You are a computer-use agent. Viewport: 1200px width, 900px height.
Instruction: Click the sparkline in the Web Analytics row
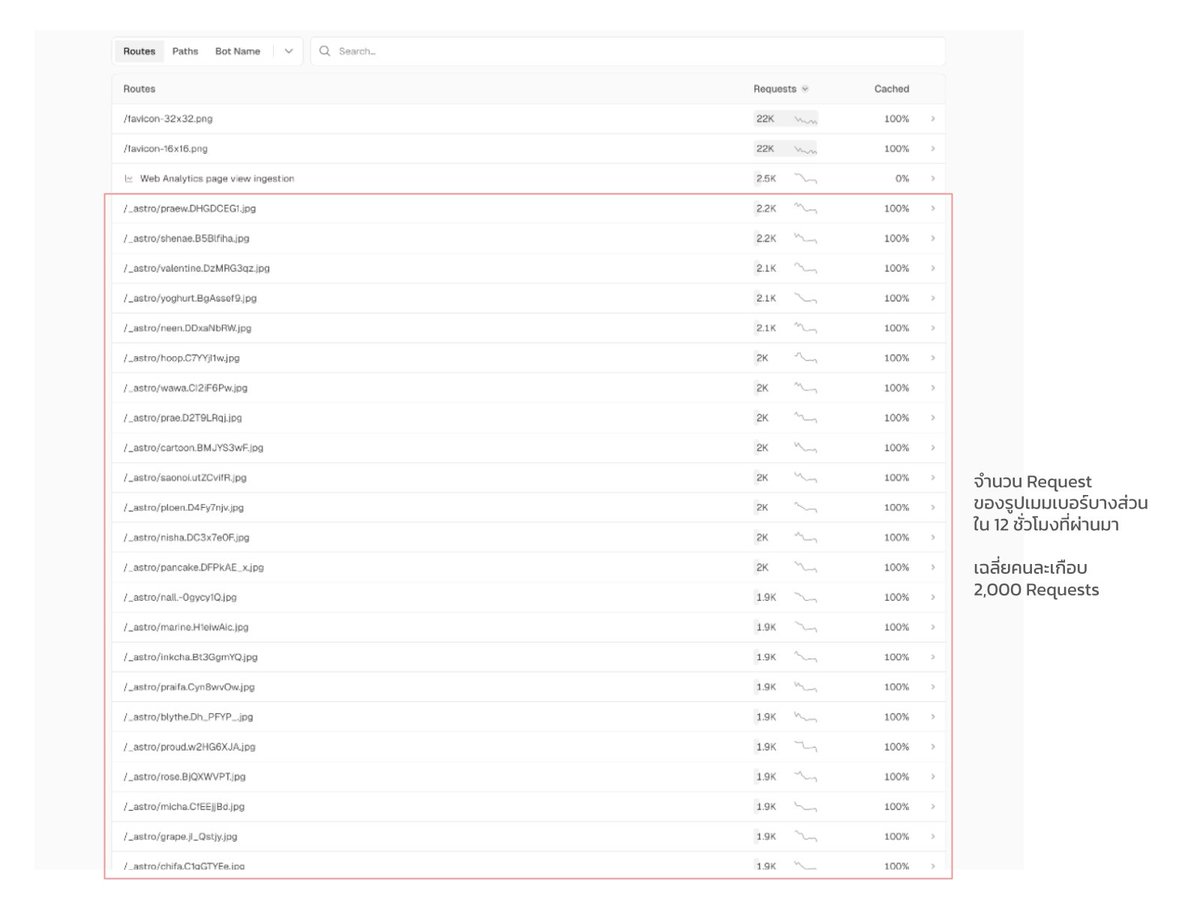tap(806, 179)
